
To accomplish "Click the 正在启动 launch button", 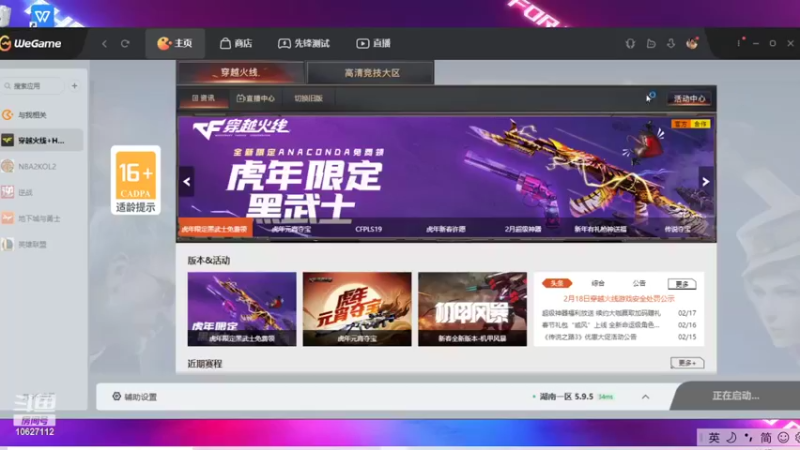I will 736,395.
